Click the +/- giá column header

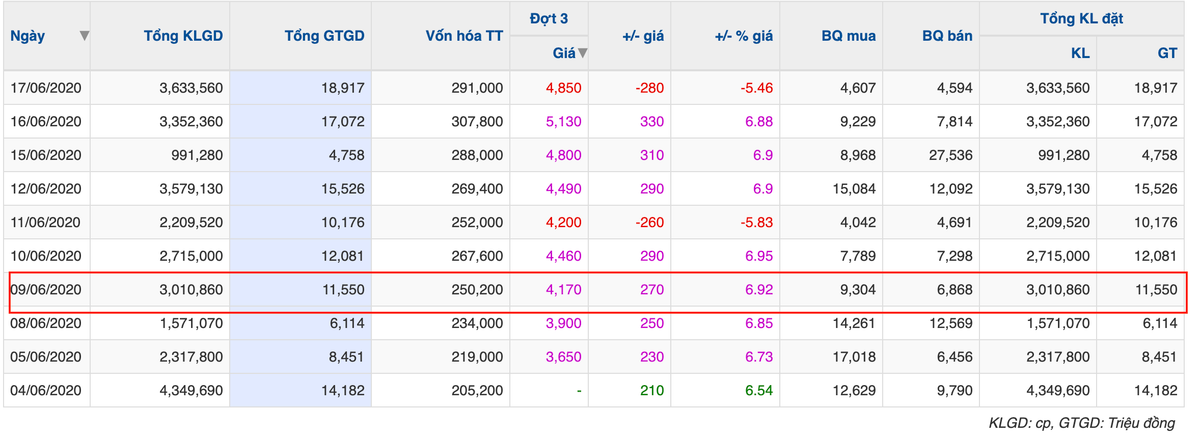pos(643,36)
